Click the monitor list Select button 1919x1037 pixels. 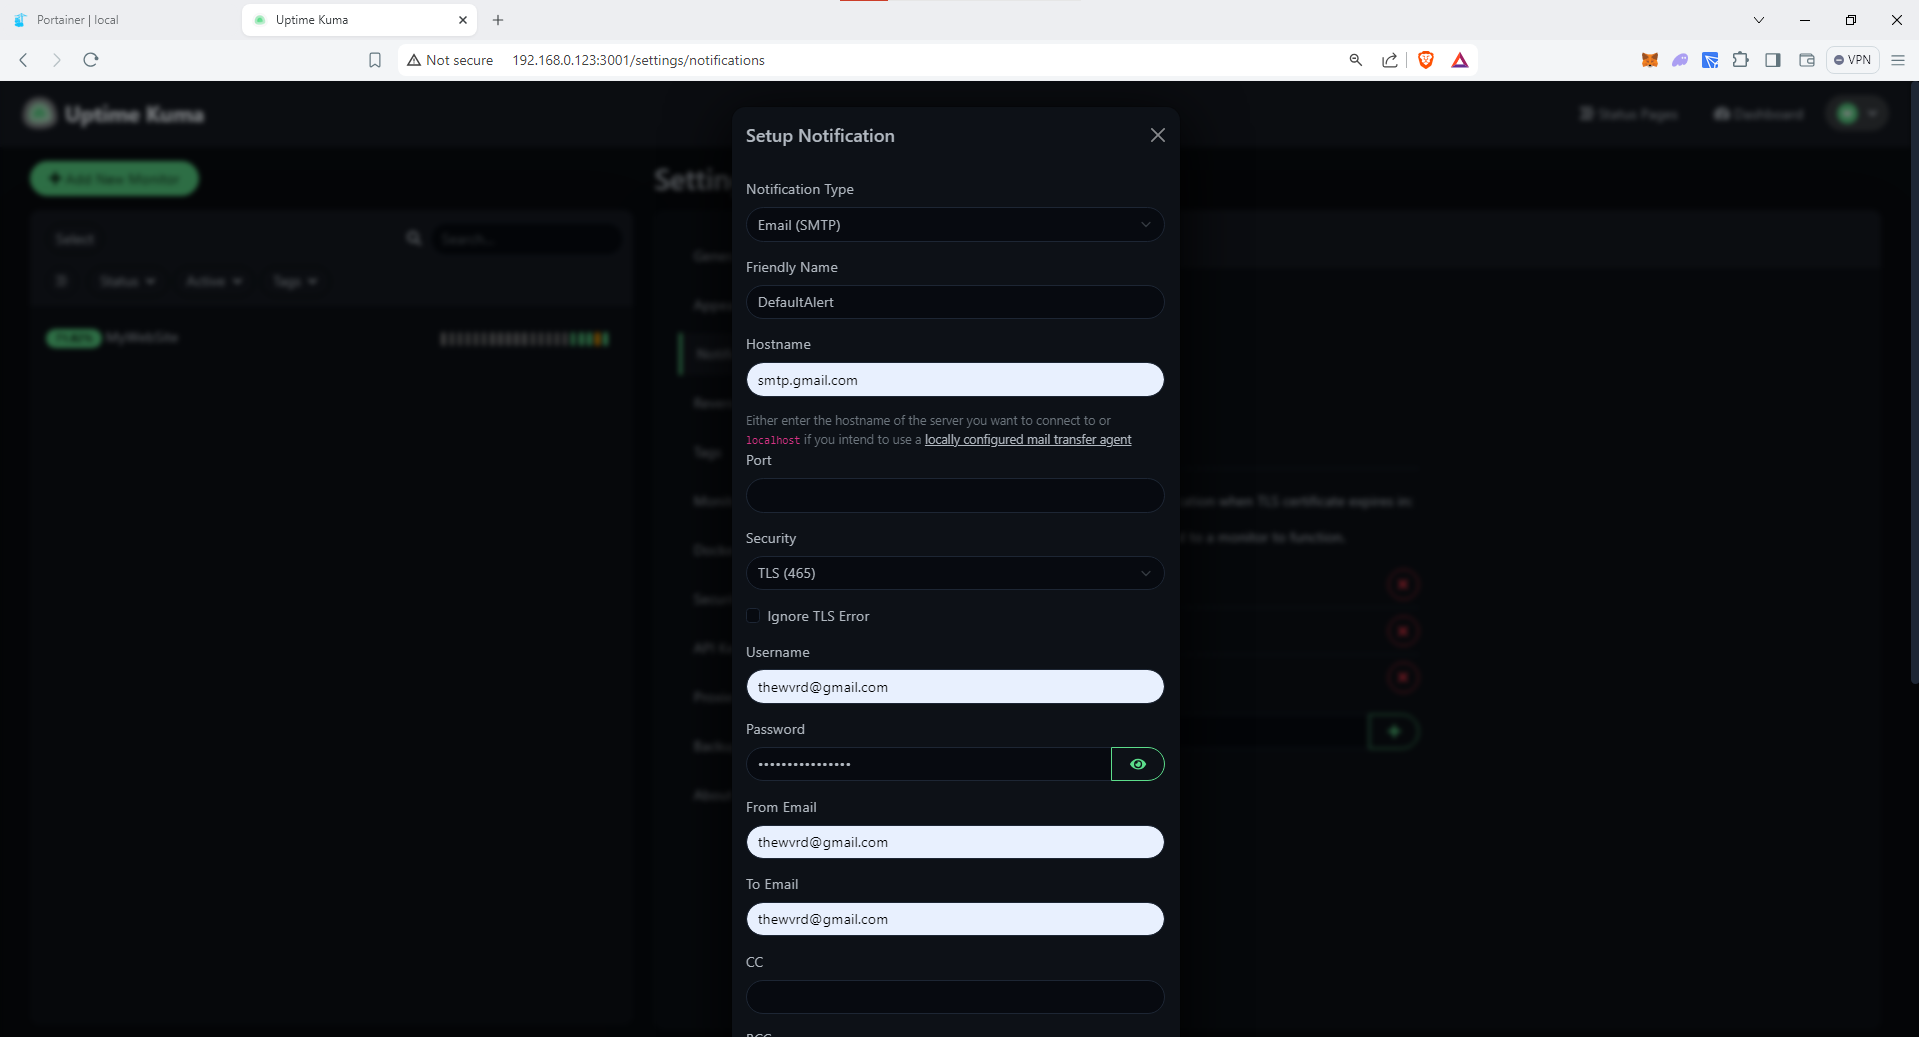pos(75,239)
